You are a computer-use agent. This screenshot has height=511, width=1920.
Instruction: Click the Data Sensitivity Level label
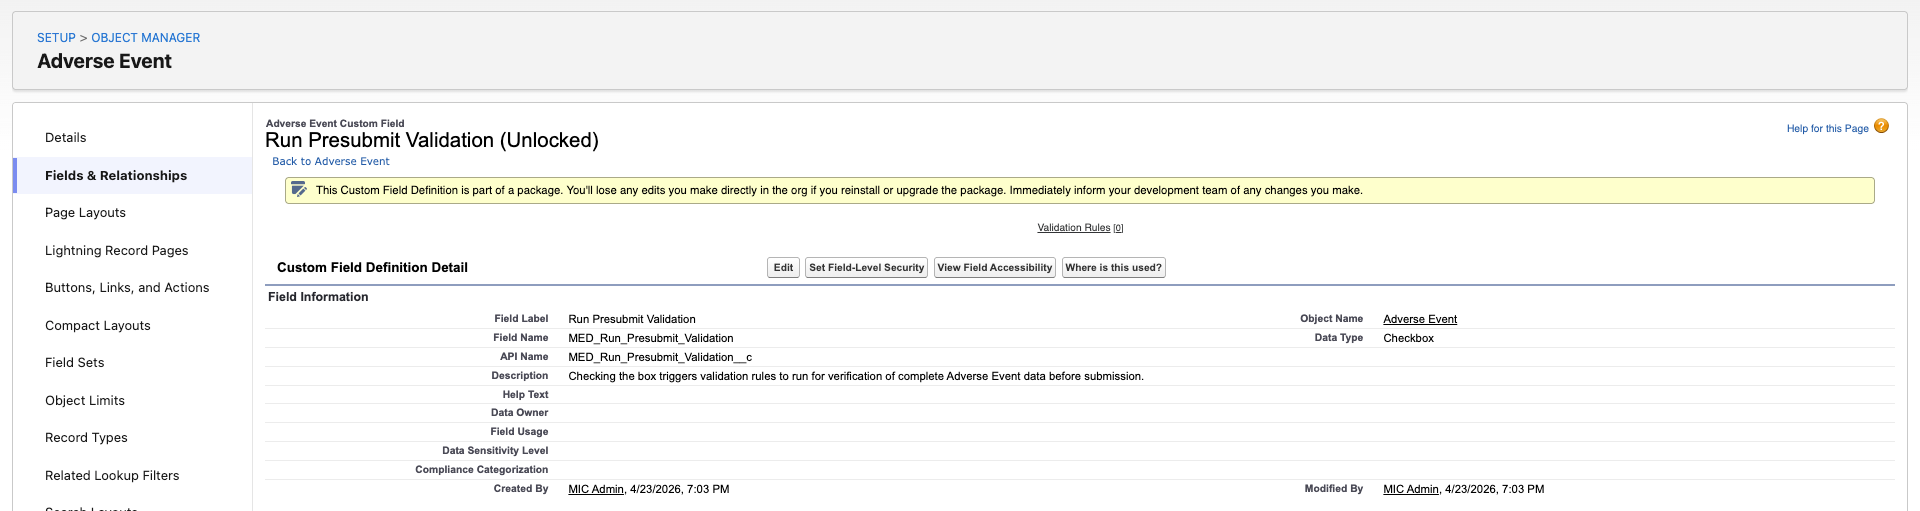(495, 451)
